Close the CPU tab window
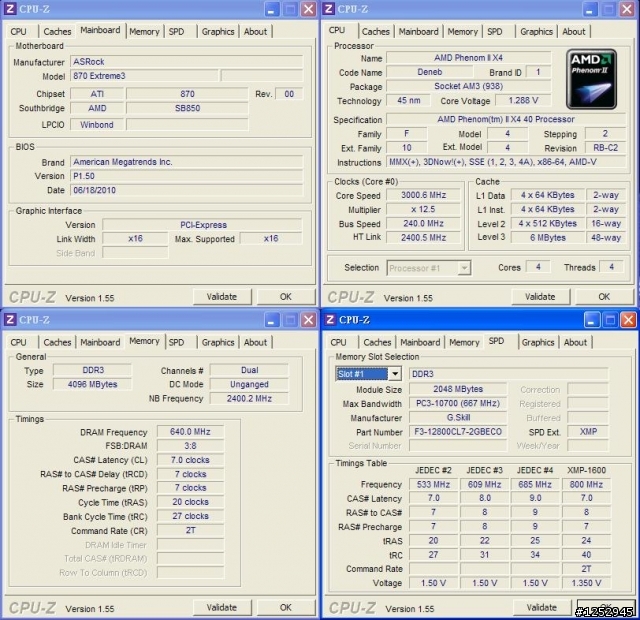This screenshot has height=620, width=640. coord(627,9)
